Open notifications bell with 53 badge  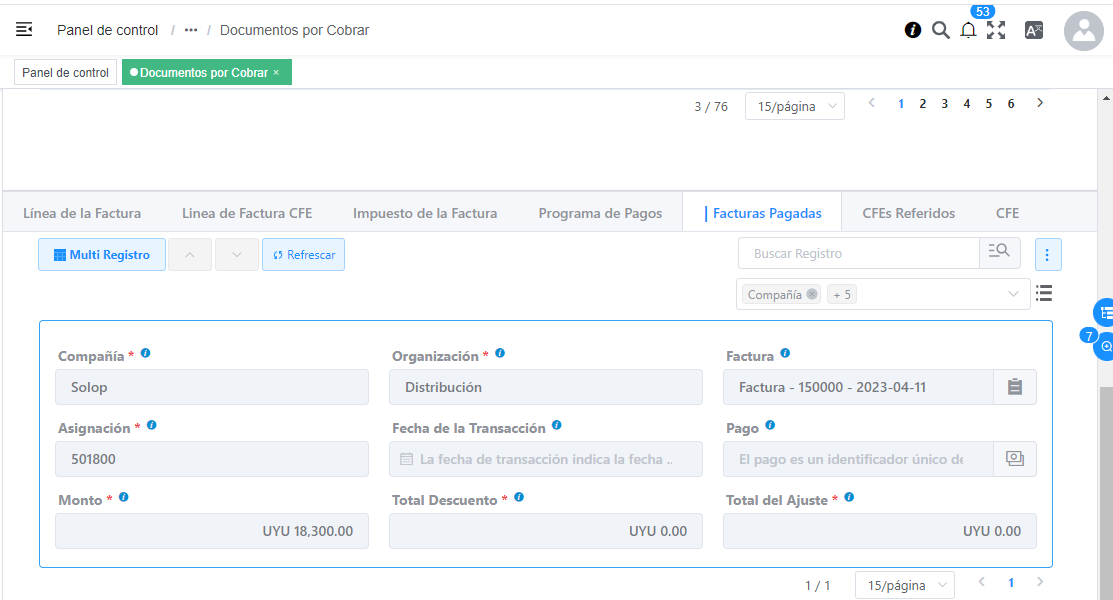968,30
